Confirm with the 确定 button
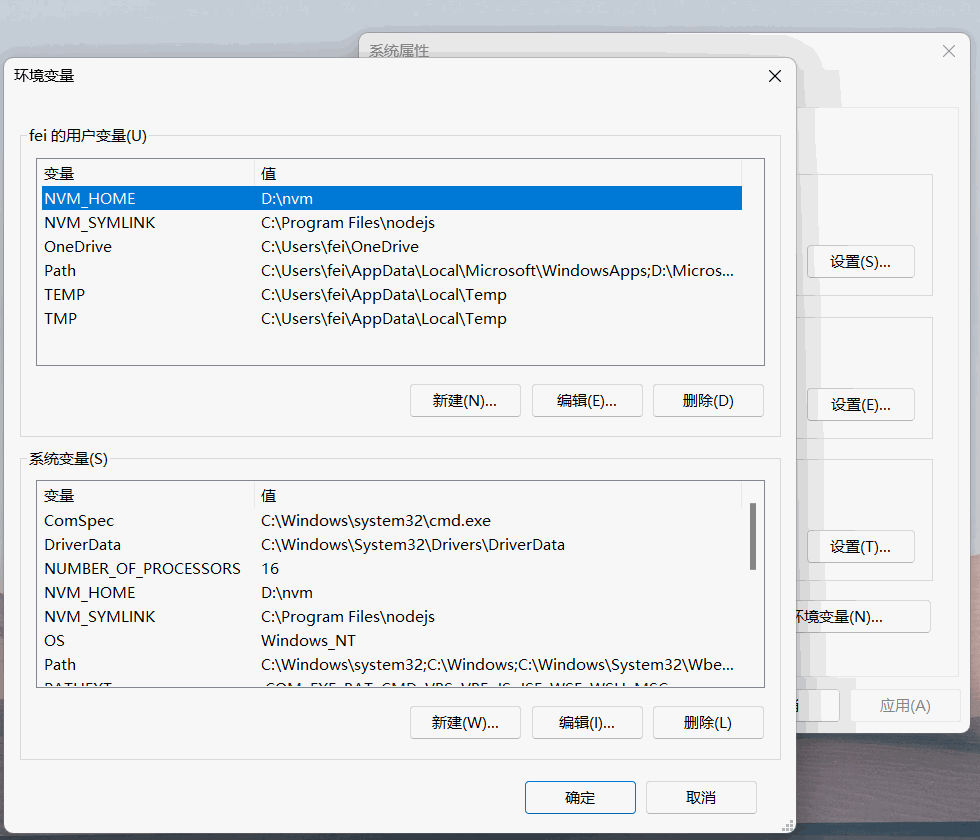Viewport: 980px width, 840px height. (x=580, y=798)
